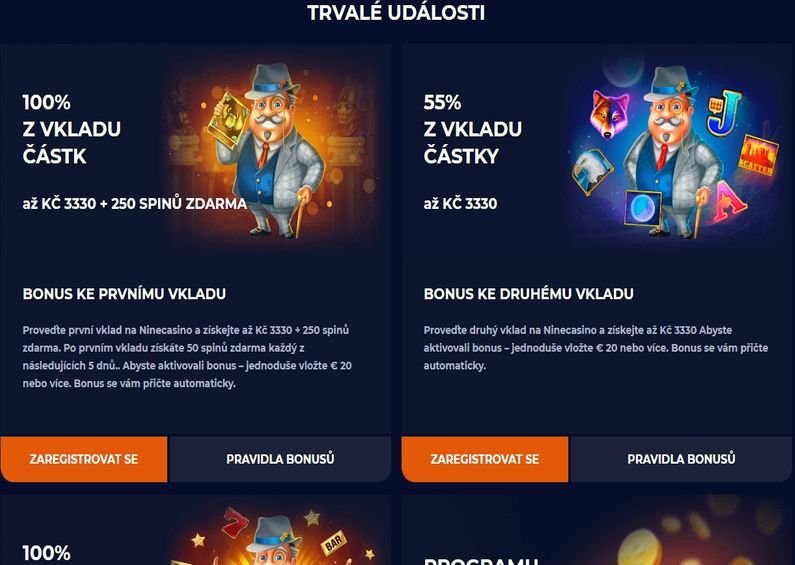Click the orange Scatter card icon
The image size is (795, 565).
pyautogui.click(x=758, y=156)
